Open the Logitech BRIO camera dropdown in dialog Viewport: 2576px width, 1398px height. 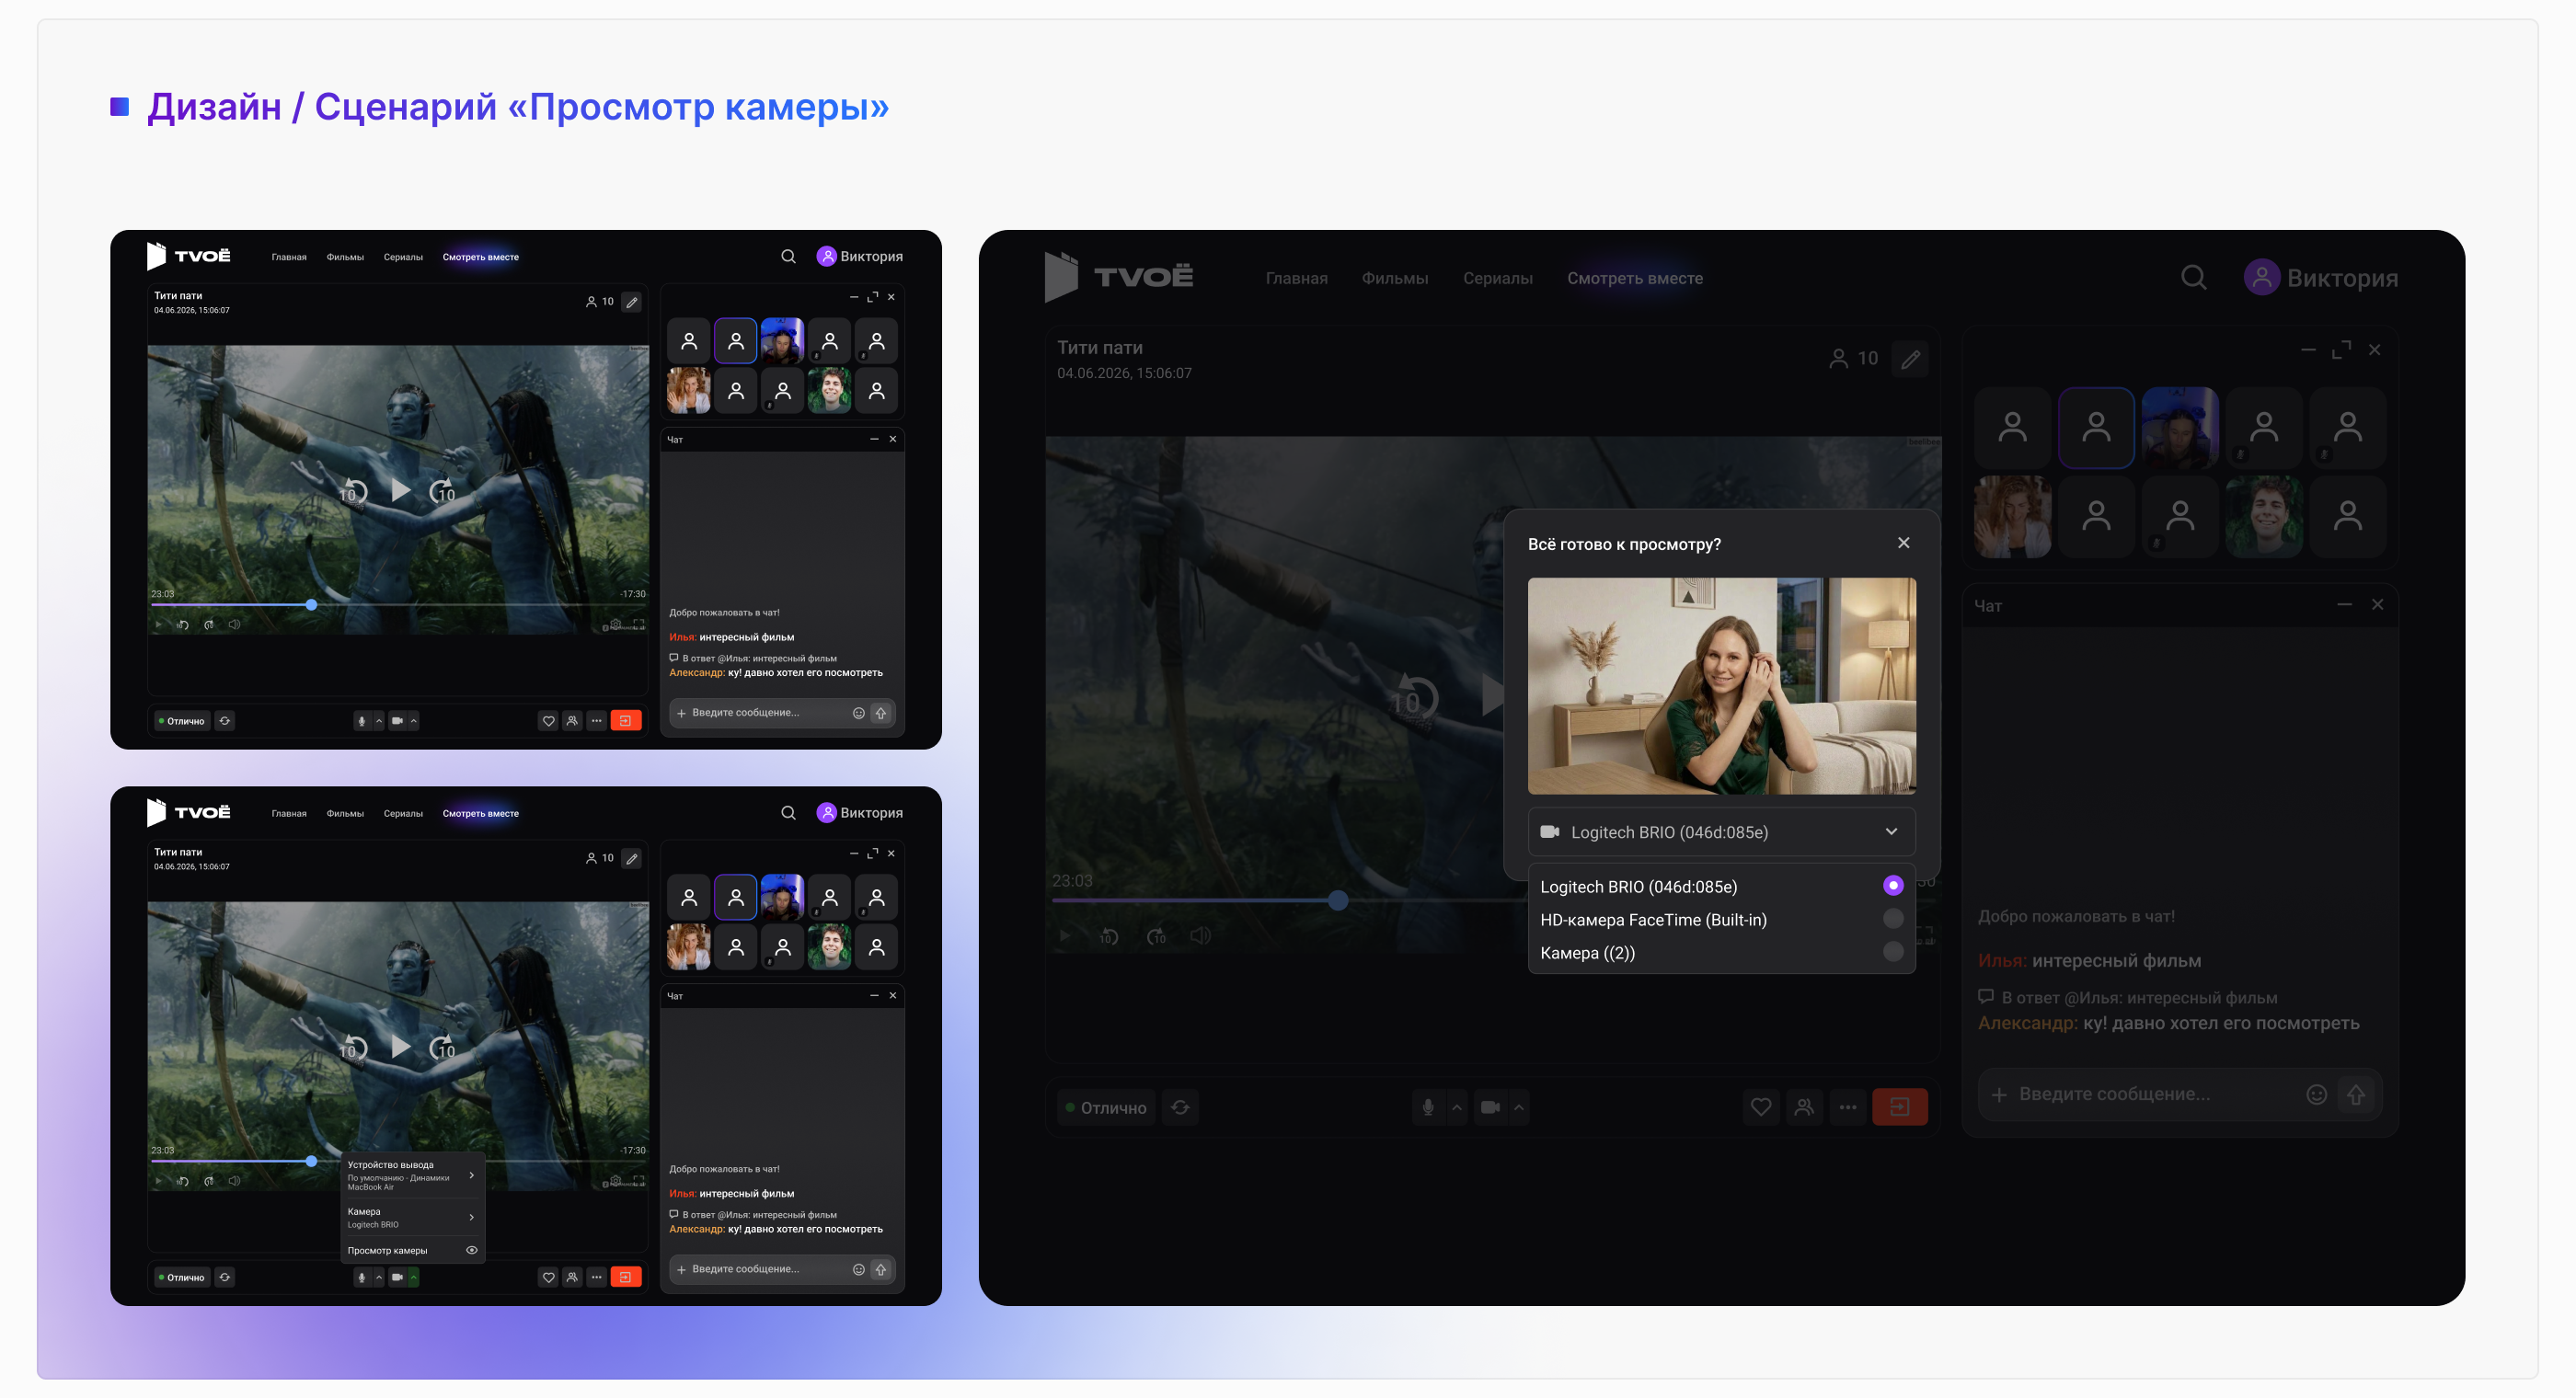pos(1721,832)
